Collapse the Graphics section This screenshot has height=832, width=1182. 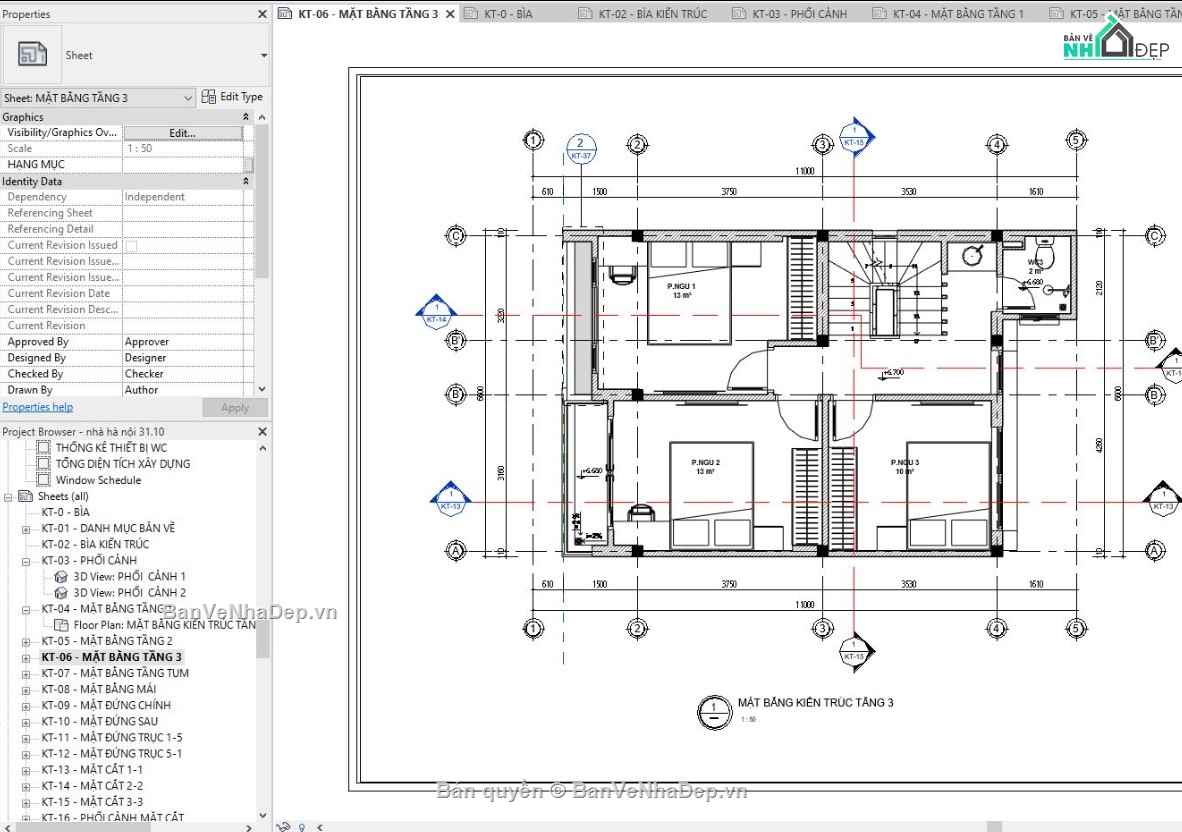point(246,117)
